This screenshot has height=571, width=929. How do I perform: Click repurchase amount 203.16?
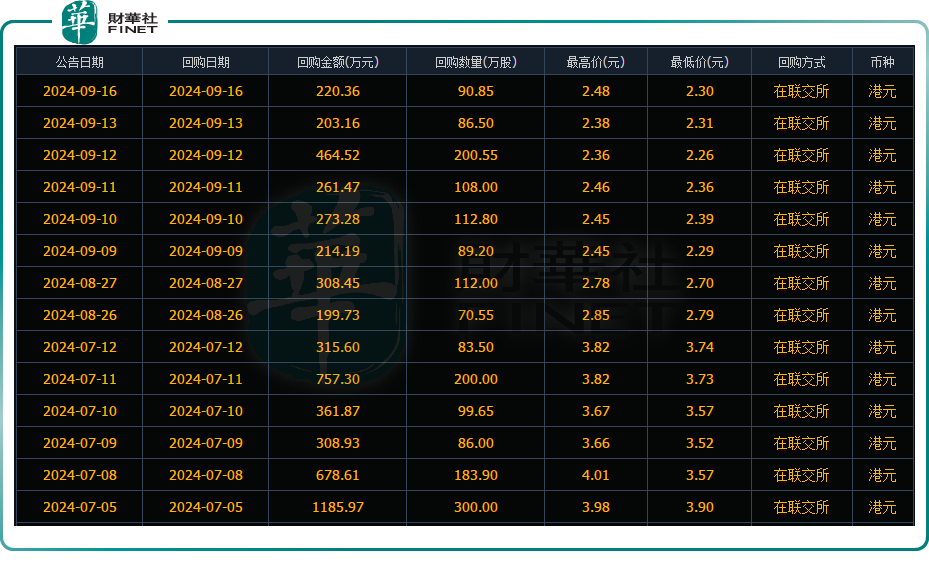338,123
